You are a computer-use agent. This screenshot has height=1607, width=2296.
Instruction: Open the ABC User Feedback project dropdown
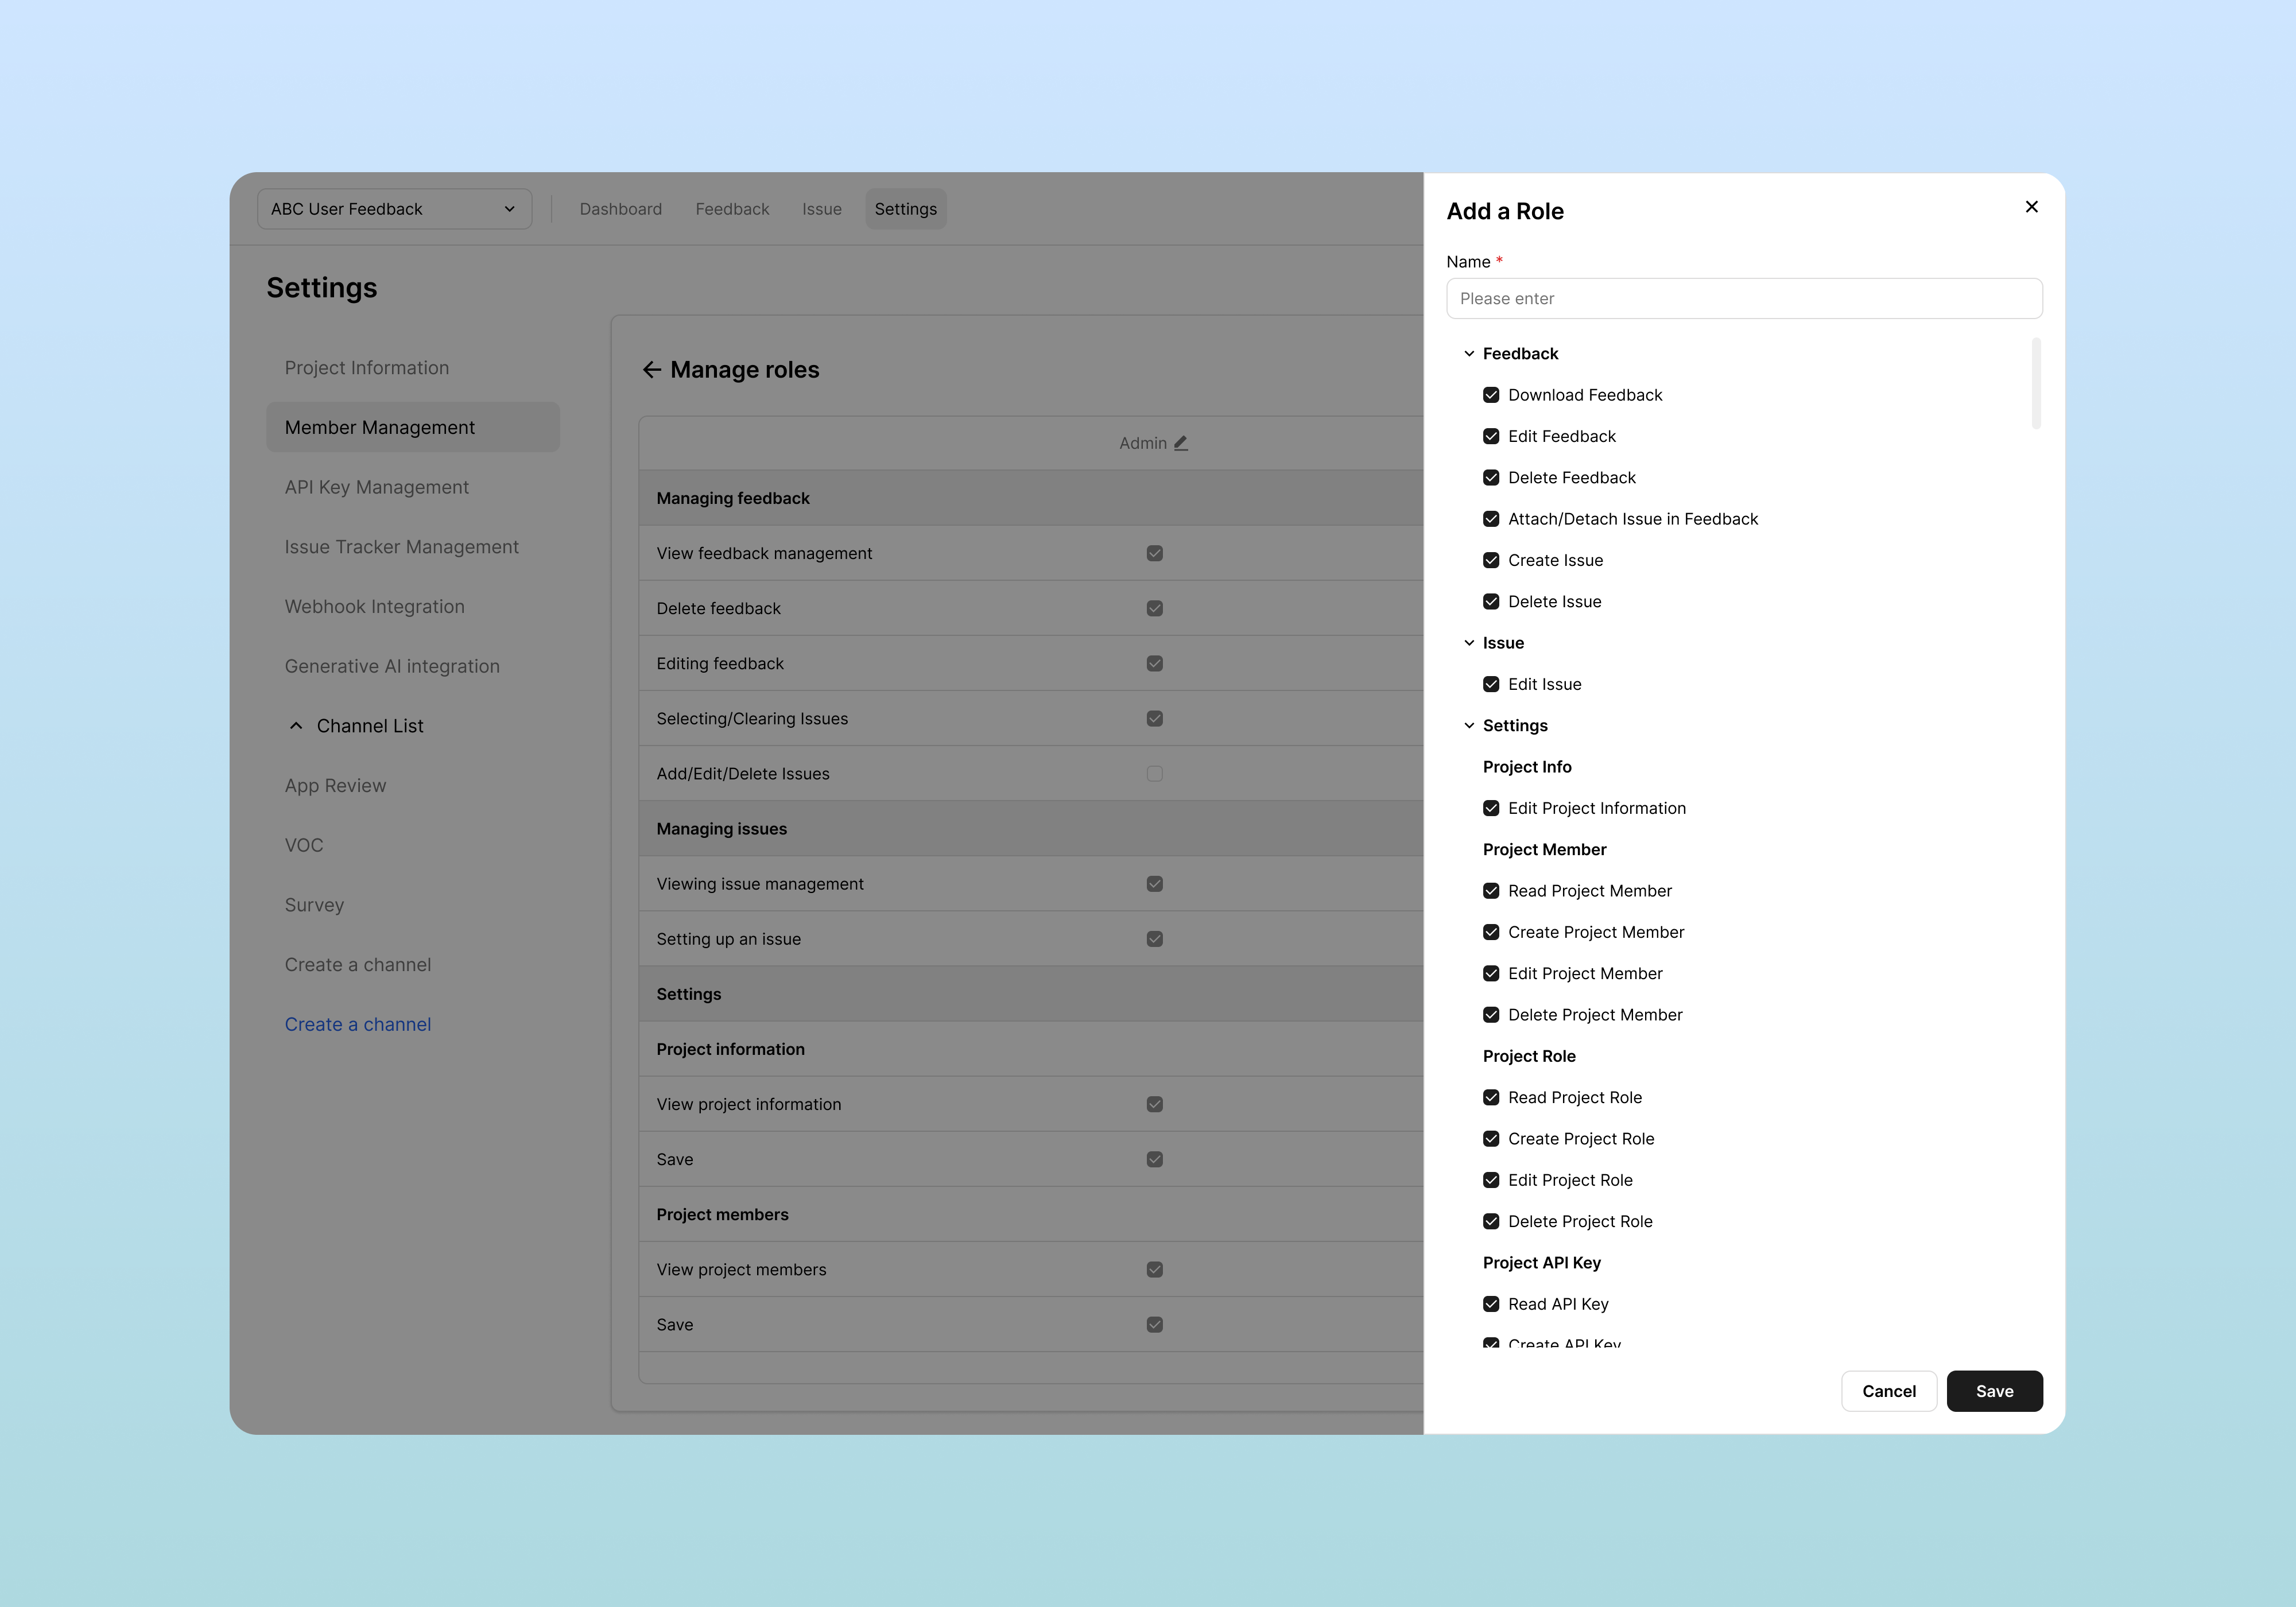tap(394, 209)
